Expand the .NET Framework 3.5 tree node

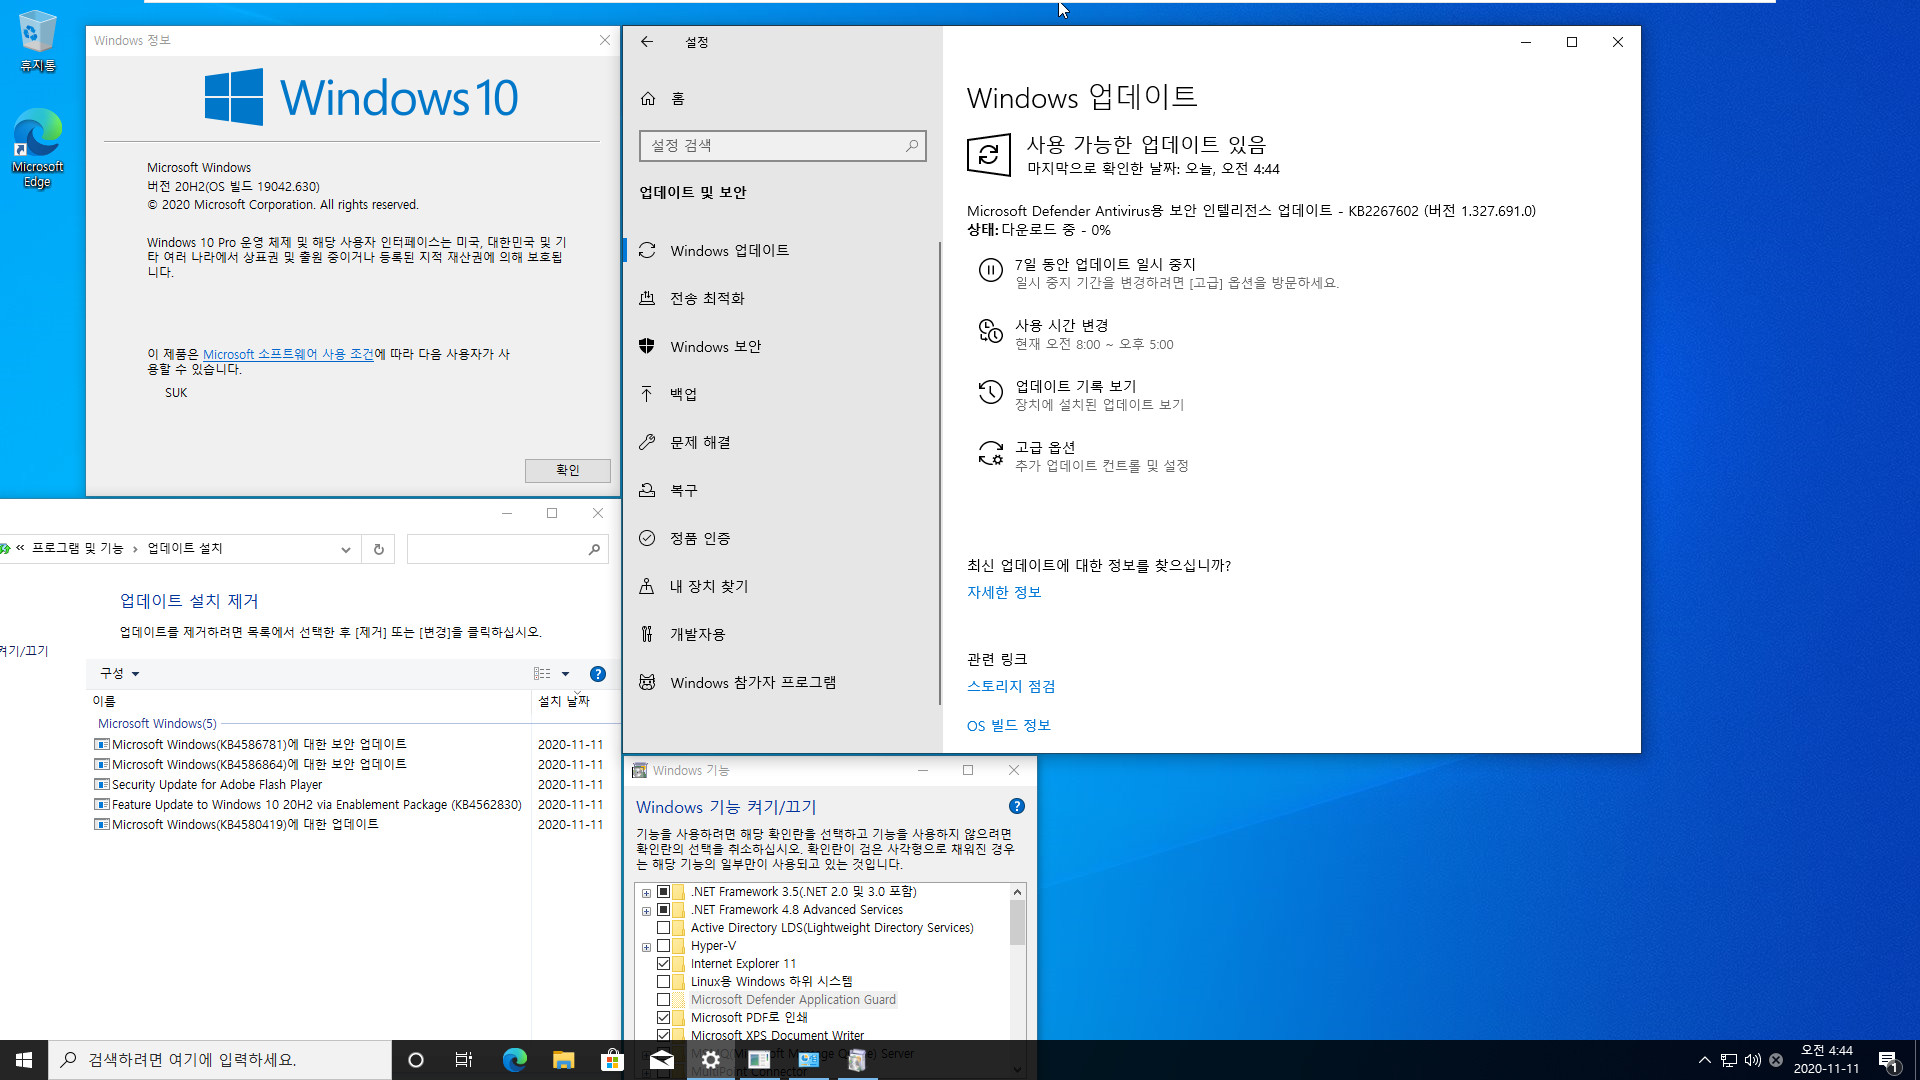pyautogui.click(x=646, y=893)
